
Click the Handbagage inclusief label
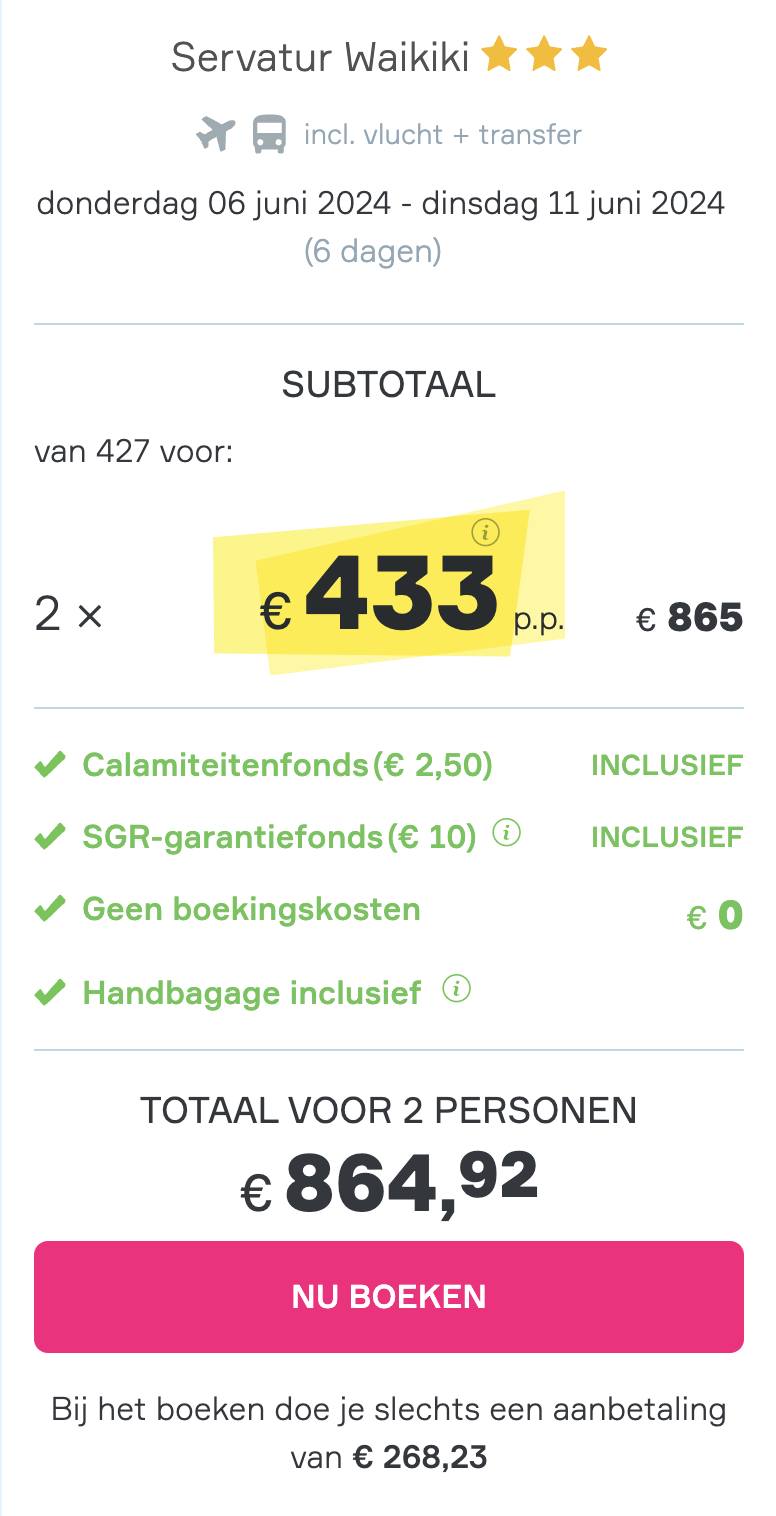(x=252, y=993)
